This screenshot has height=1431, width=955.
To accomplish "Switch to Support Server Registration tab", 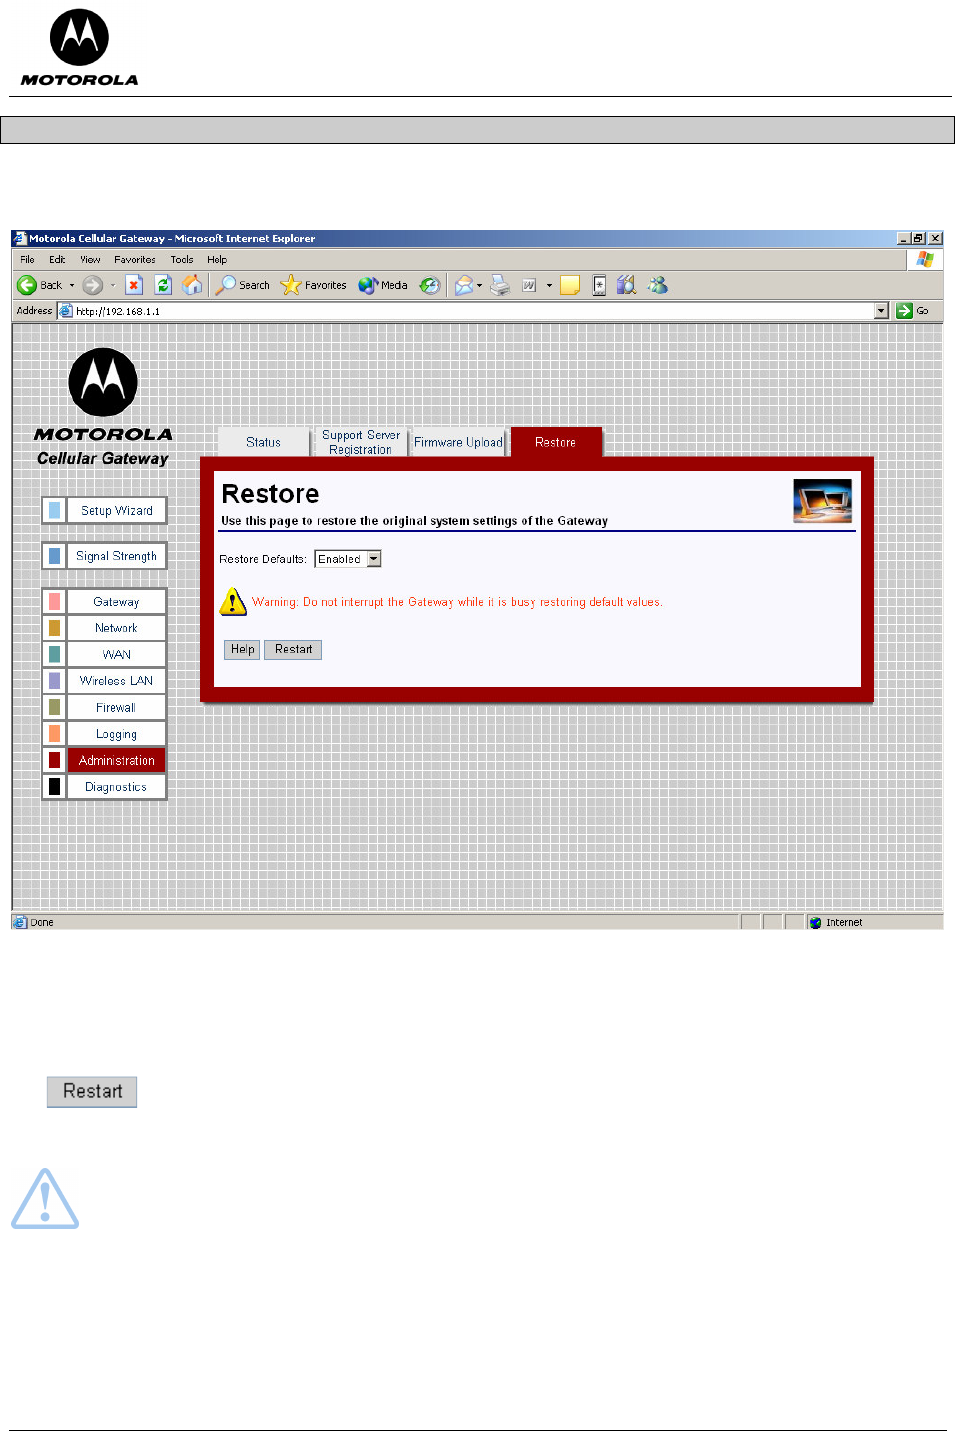I will pos(361,442).
